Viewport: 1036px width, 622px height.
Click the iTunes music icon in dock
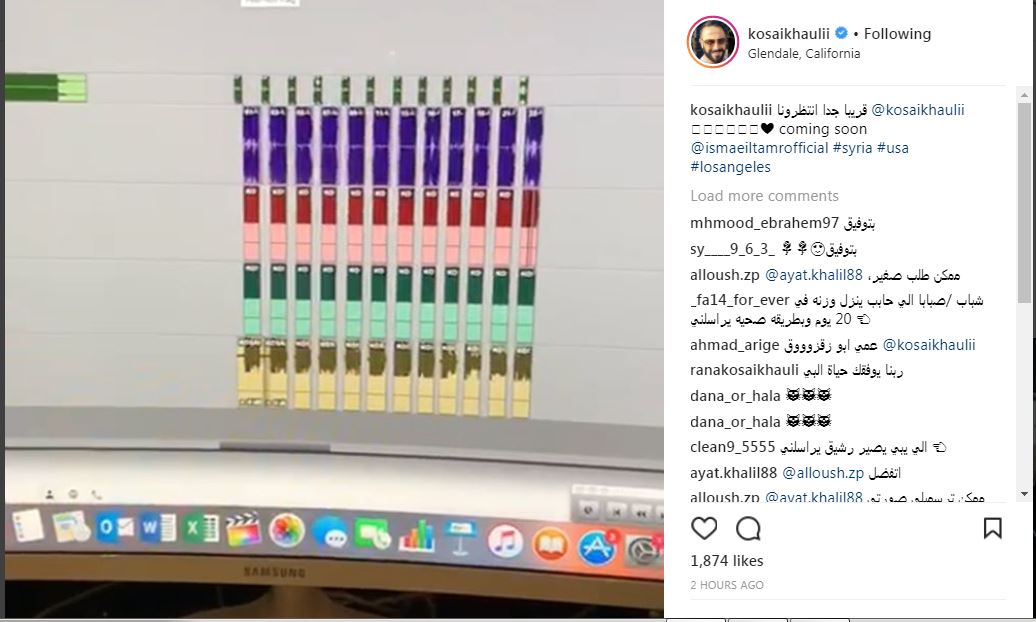[x=505, y=541]
